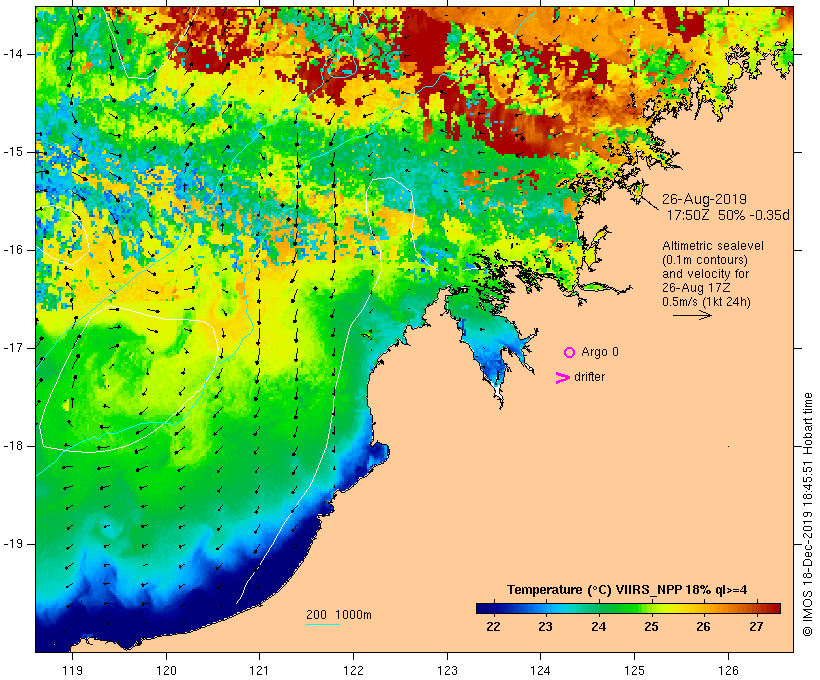Click longitude axis label 121

pos(259,671)
